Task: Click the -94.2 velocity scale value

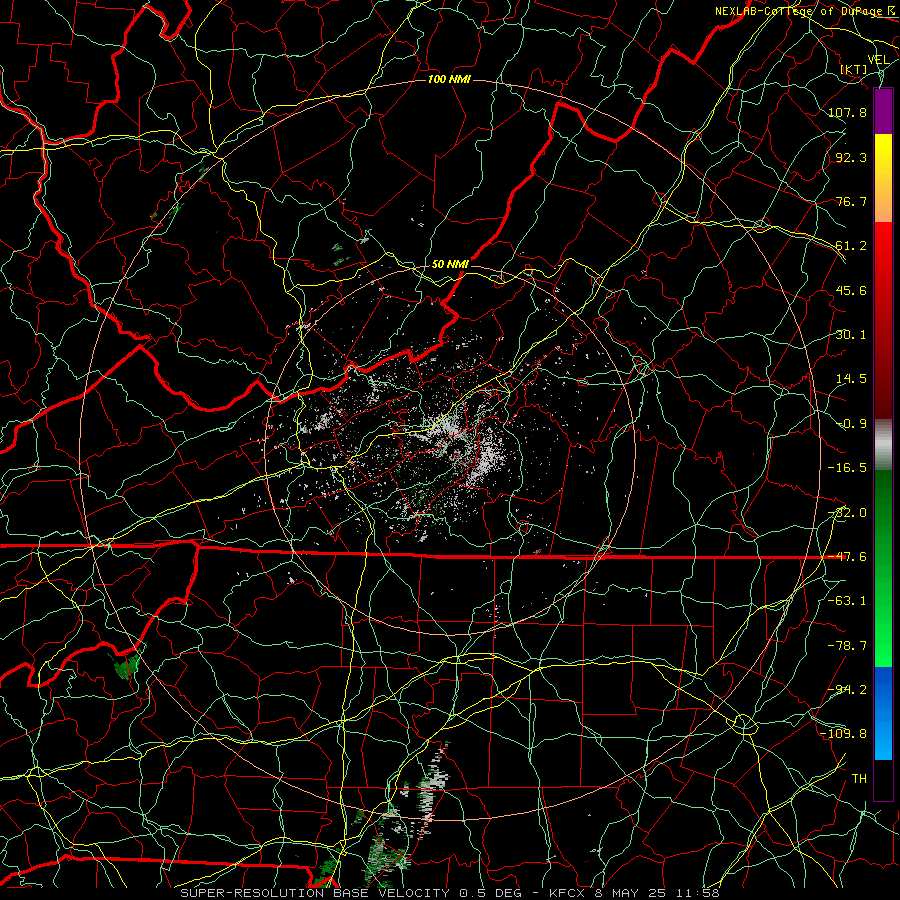Action: click(847, 690)
